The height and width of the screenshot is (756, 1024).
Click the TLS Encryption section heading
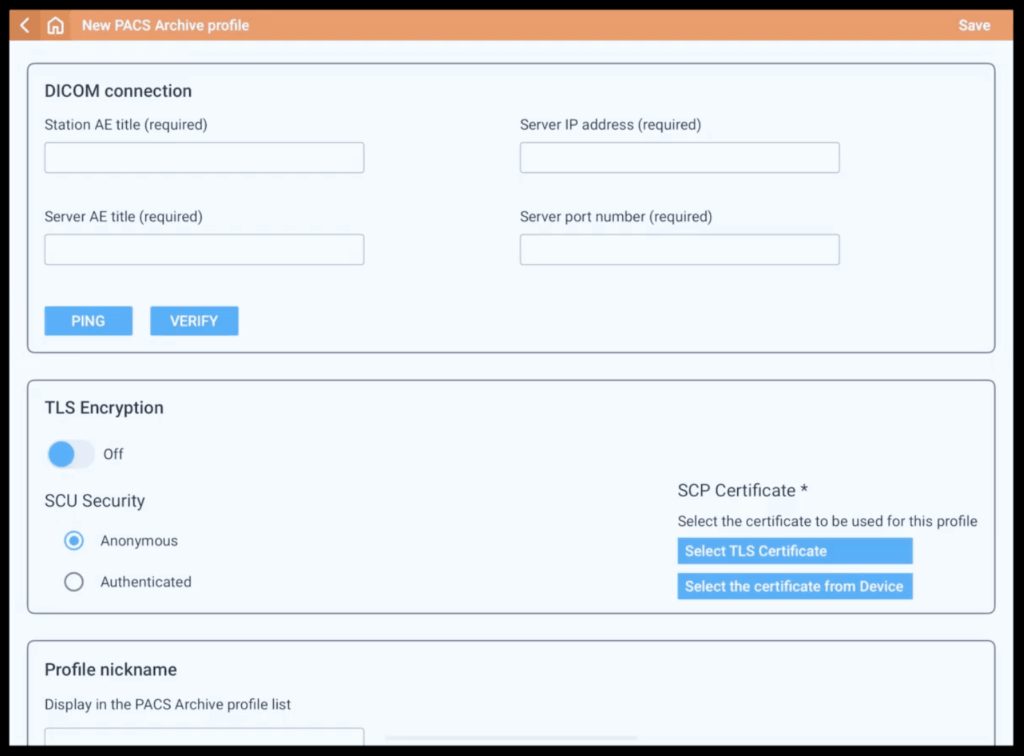coord(103,407)
